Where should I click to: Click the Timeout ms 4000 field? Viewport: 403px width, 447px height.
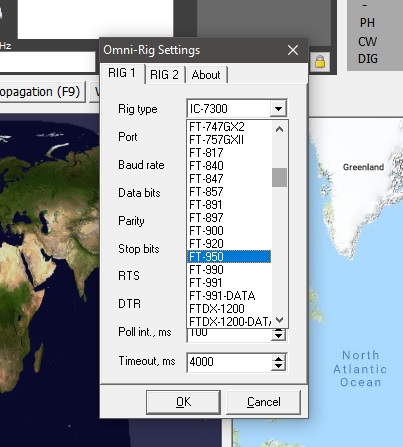coord(229,362)
